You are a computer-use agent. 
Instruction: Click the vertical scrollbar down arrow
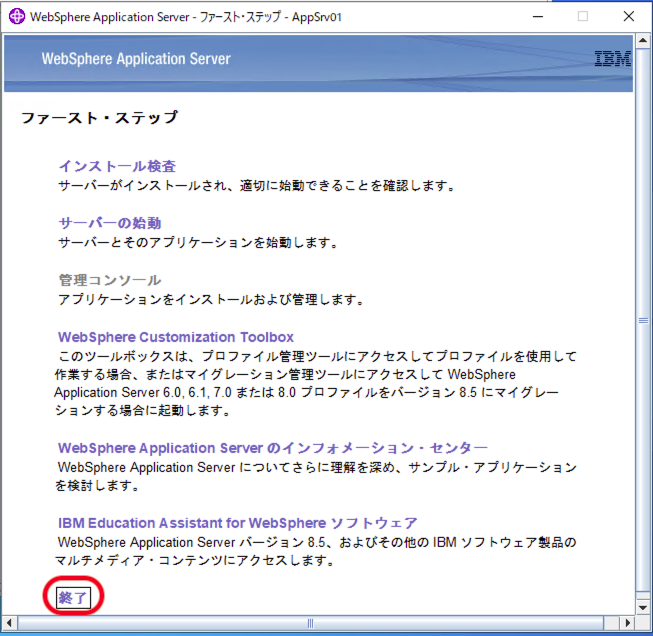pyautogui.click(x=643, y=607)
